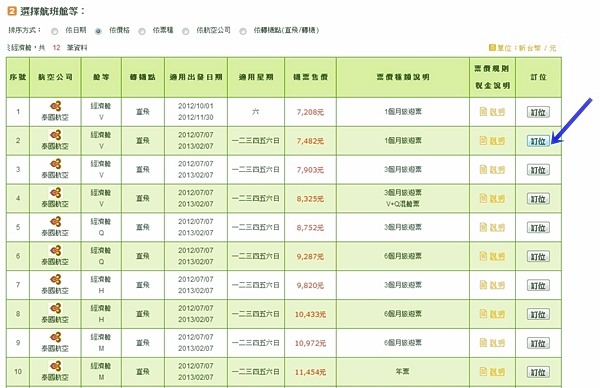This screenshot has height=388, width=600.
Task: Click the 機票售價 column header
Action: pyautogui.click(x=310, y=77)
